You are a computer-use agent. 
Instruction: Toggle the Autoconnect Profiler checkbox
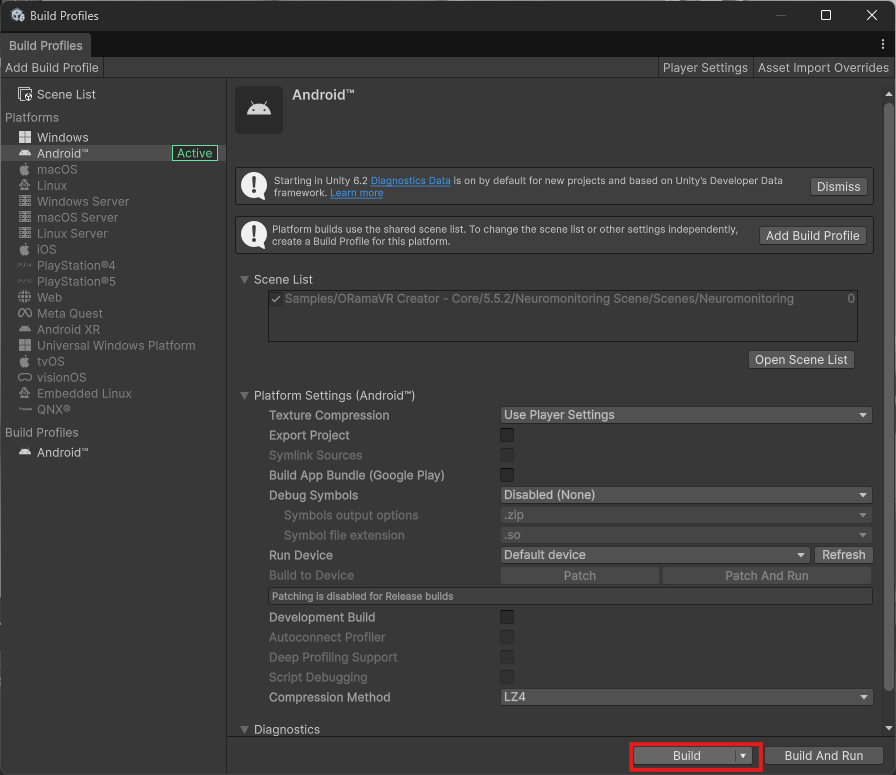[x=507, y=637]
